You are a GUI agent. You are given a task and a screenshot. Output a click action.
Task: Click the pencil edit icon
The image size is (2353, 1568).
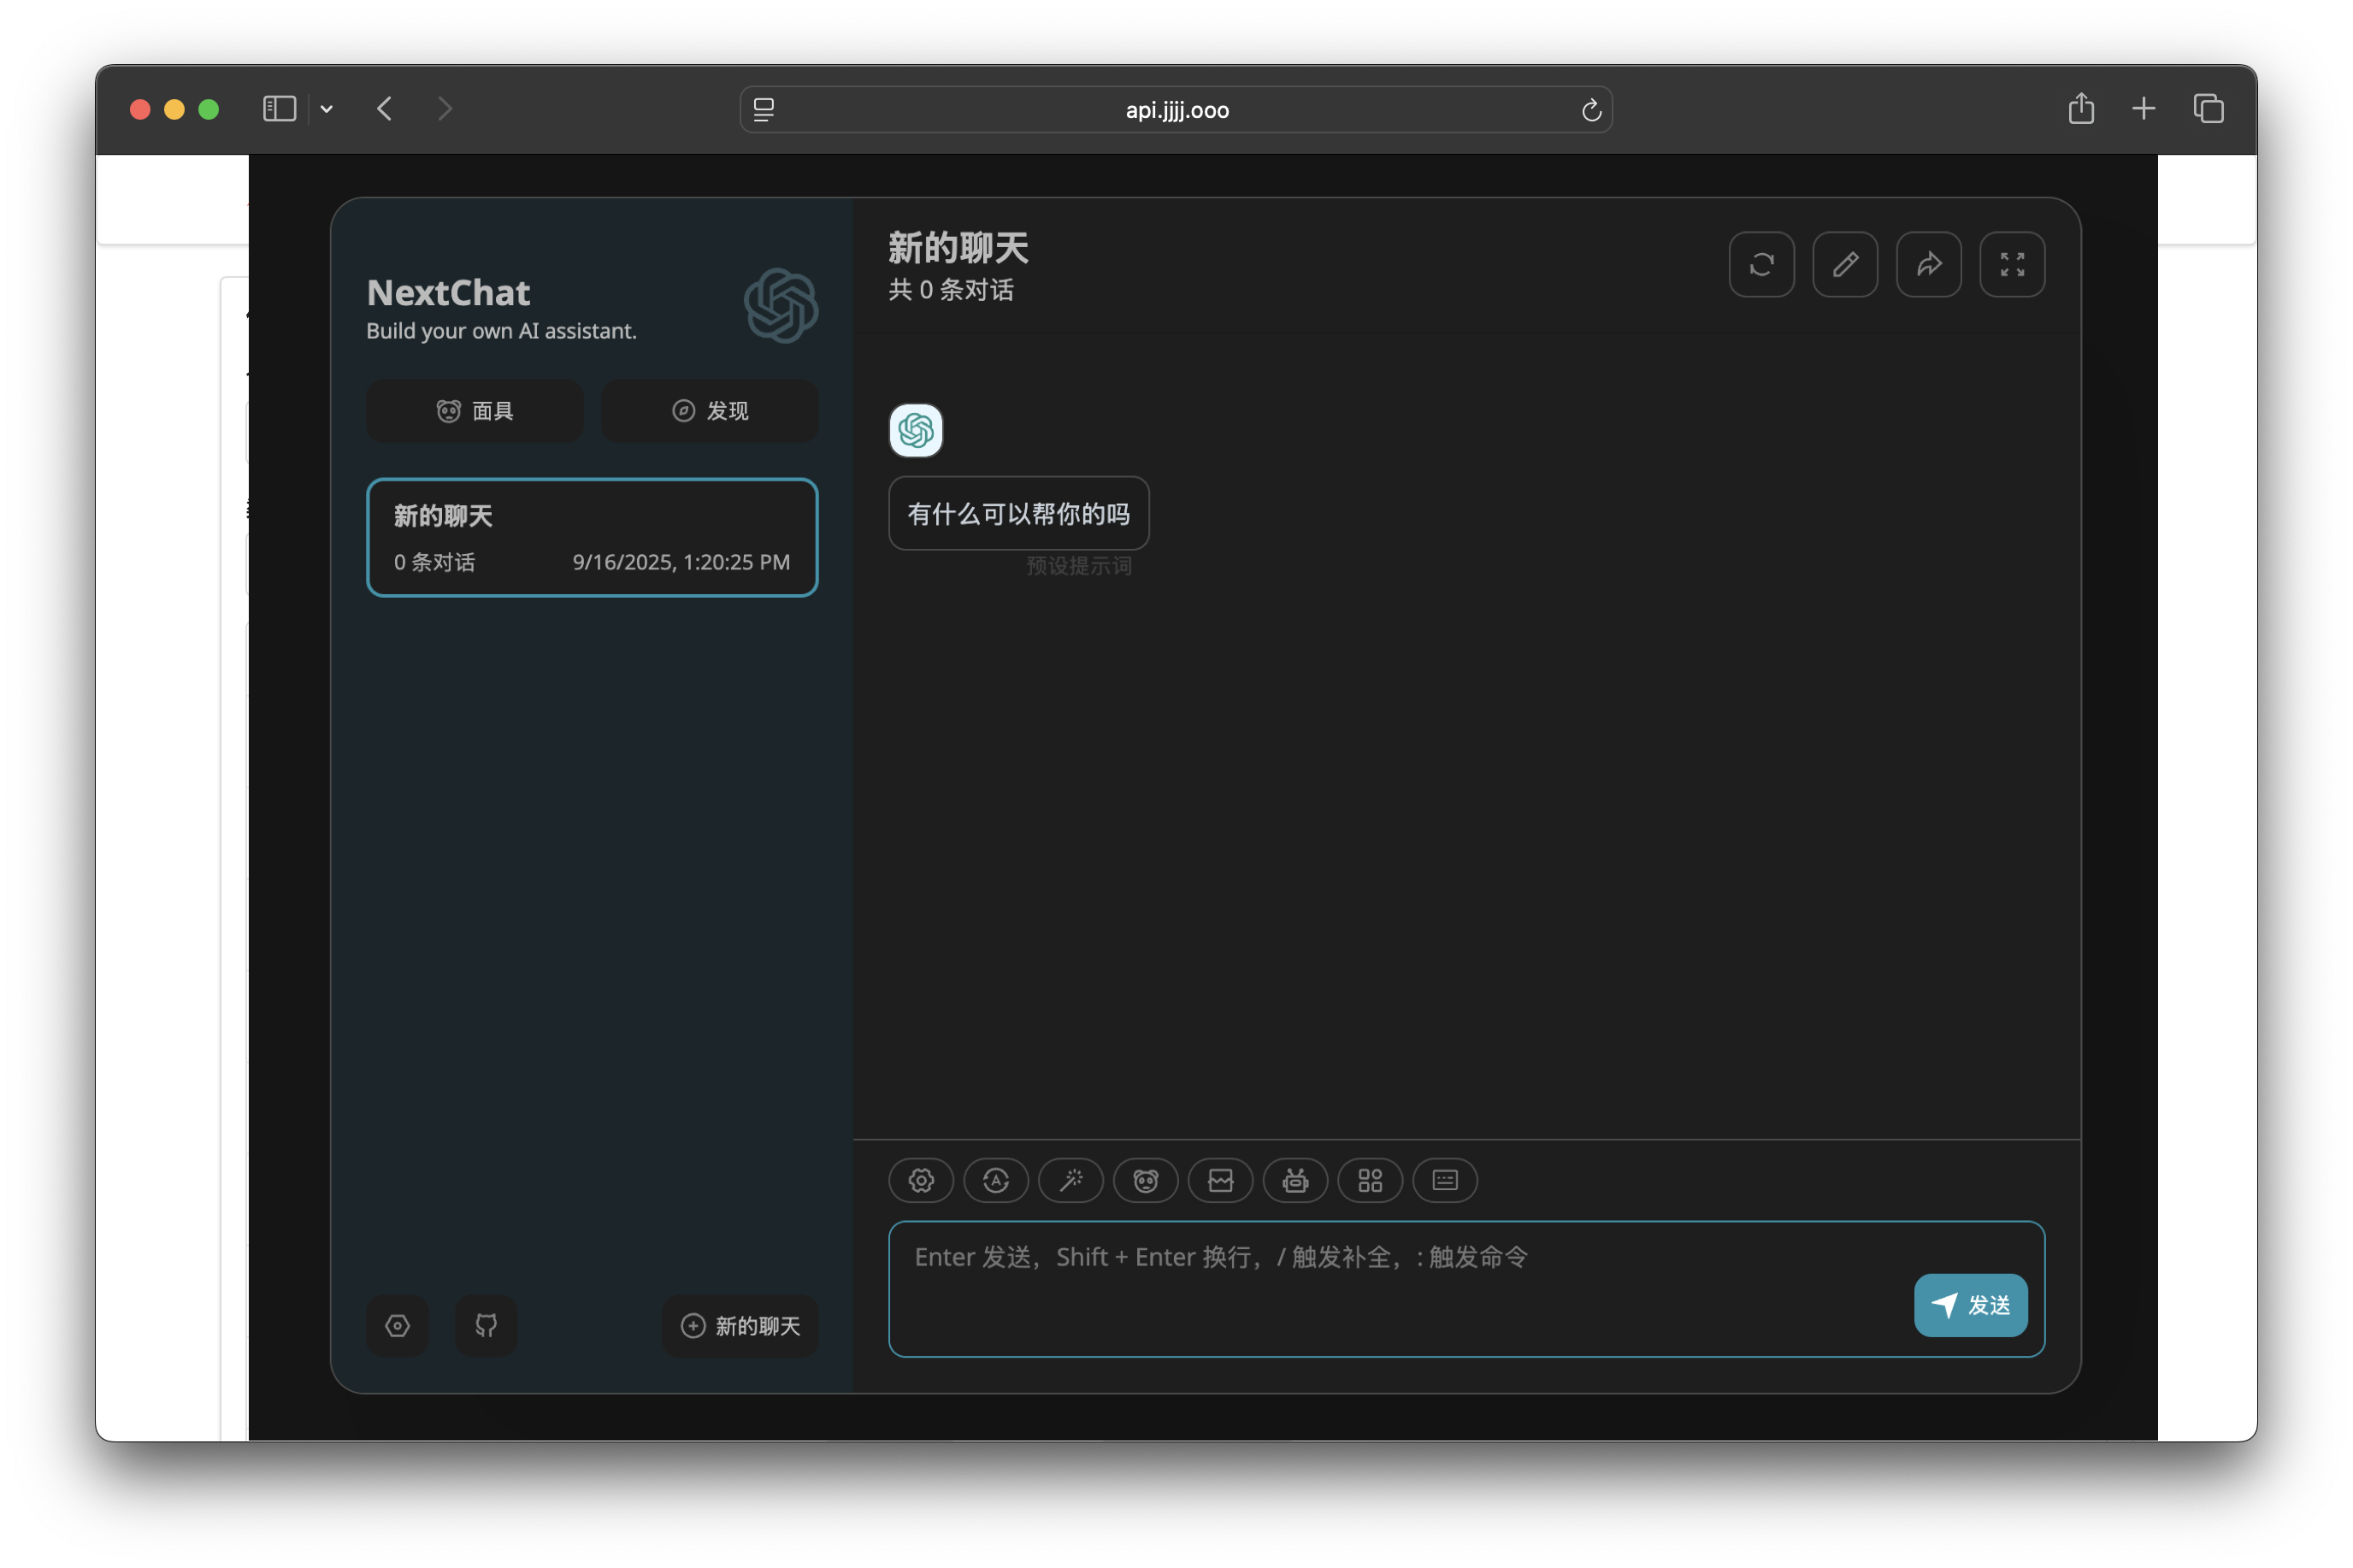click(1845, 264)
